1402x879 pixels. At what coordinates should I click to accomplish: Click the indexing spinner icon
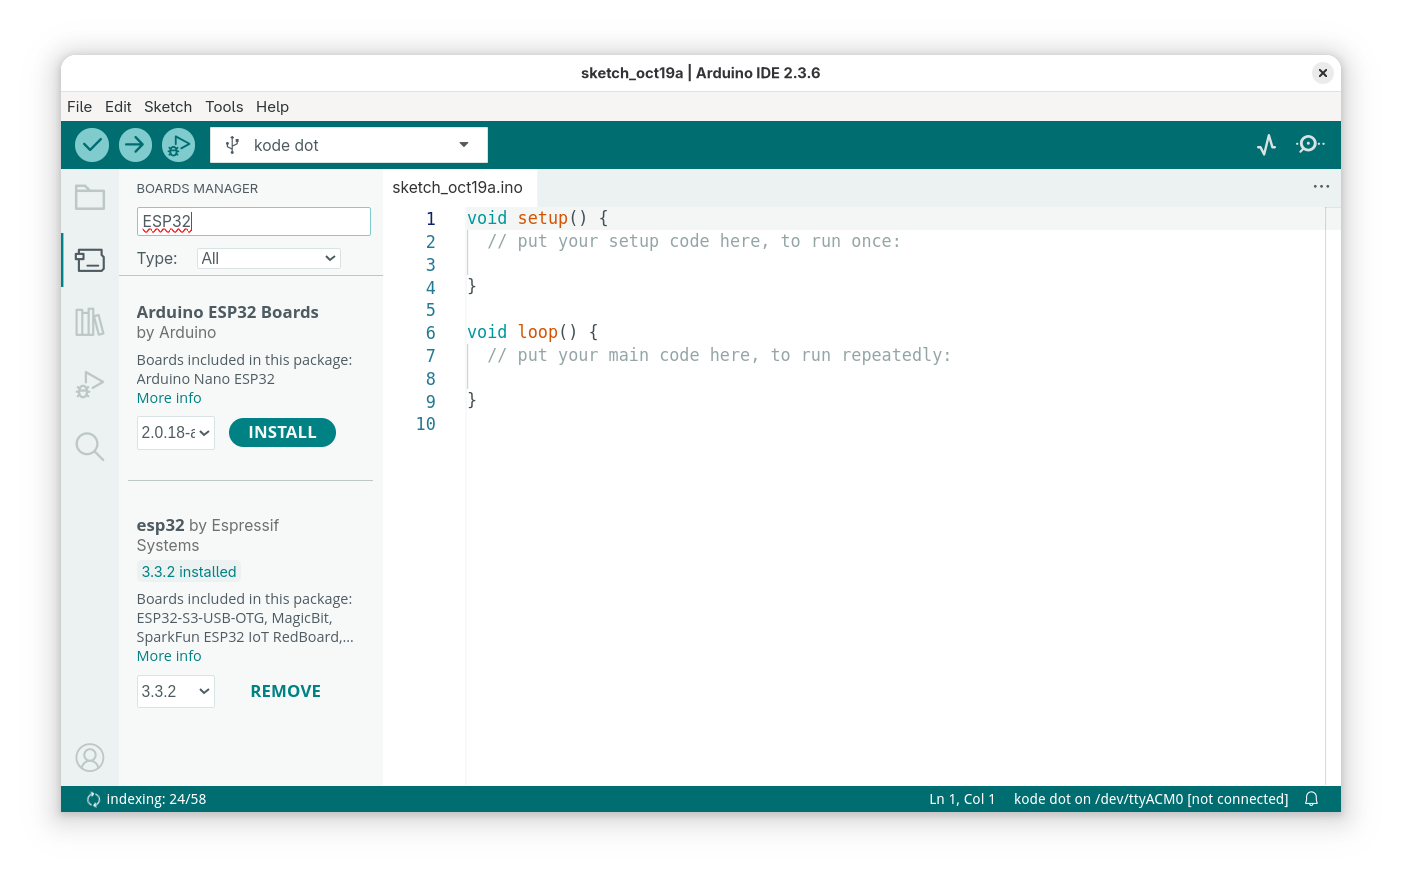93,799
